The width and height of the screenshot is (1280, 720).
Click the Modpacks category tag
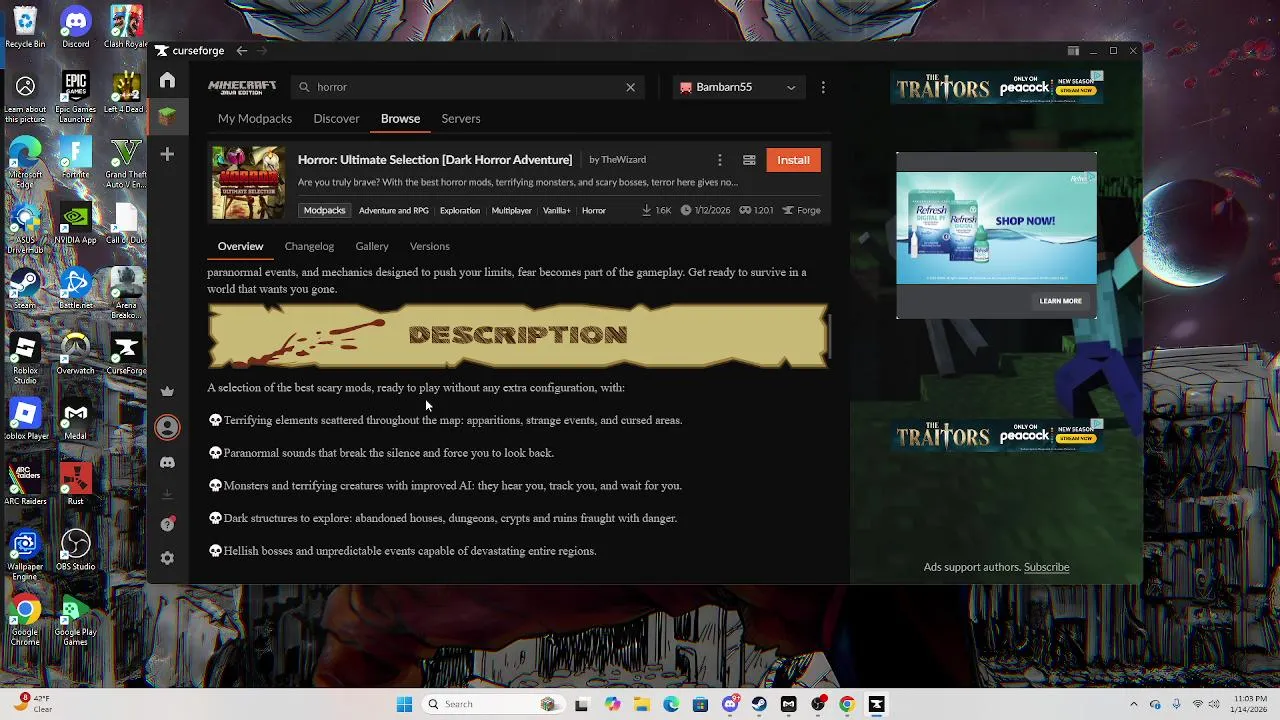324,210
